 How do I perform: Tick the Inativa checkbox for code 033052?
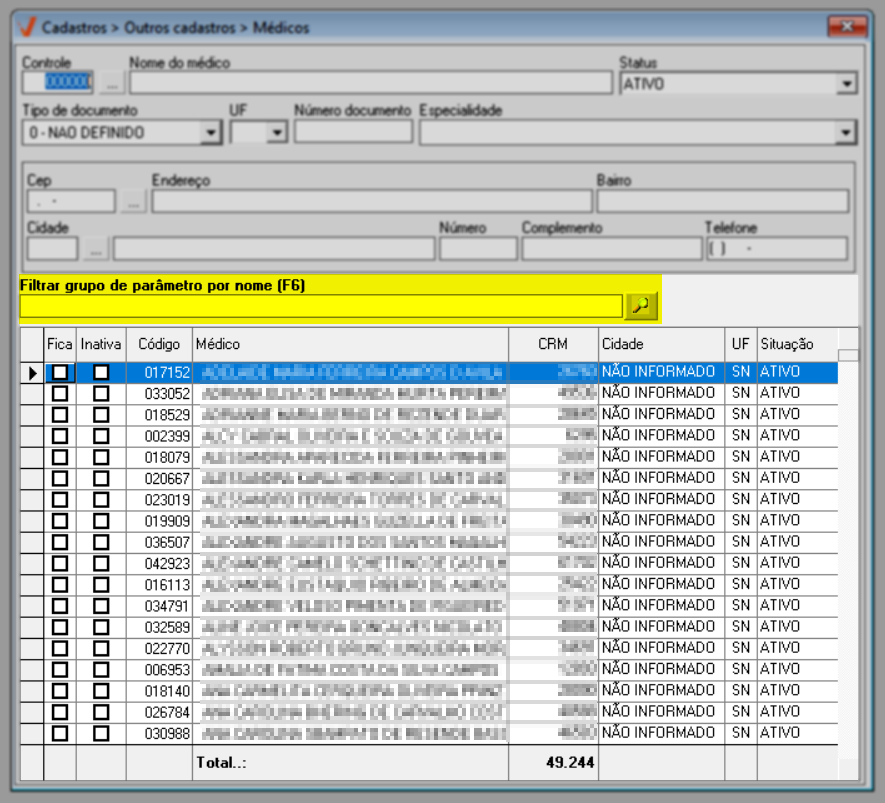[101, 394]
